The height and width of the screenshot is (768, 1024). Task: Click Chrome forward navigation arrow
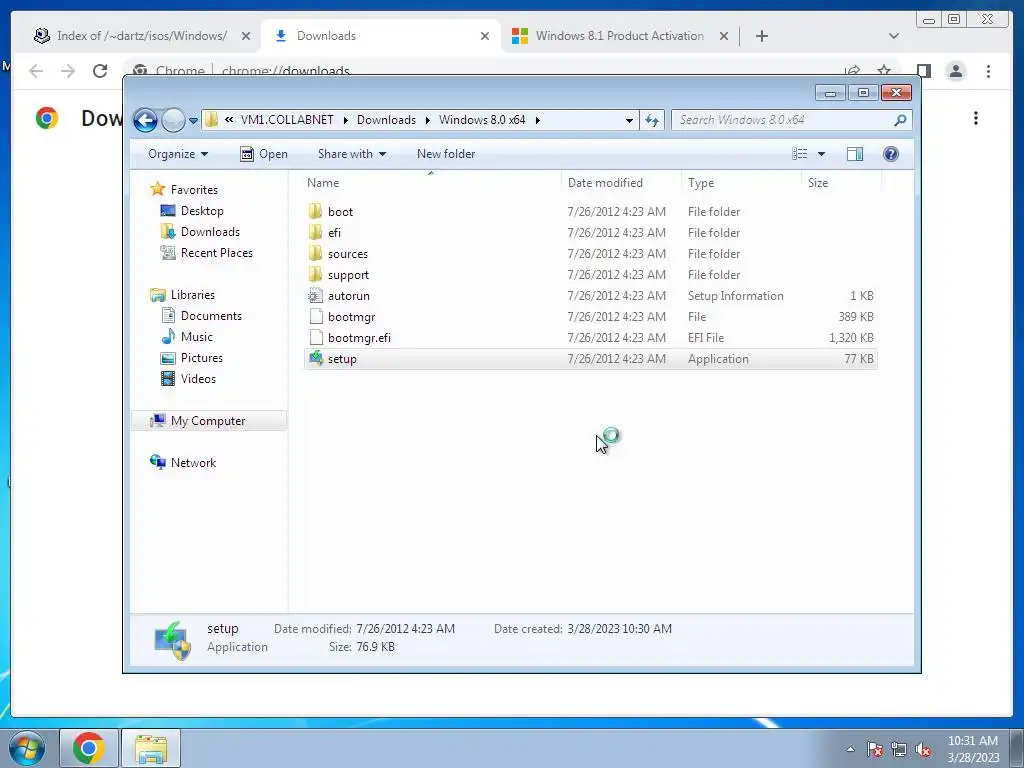point(67,71)
